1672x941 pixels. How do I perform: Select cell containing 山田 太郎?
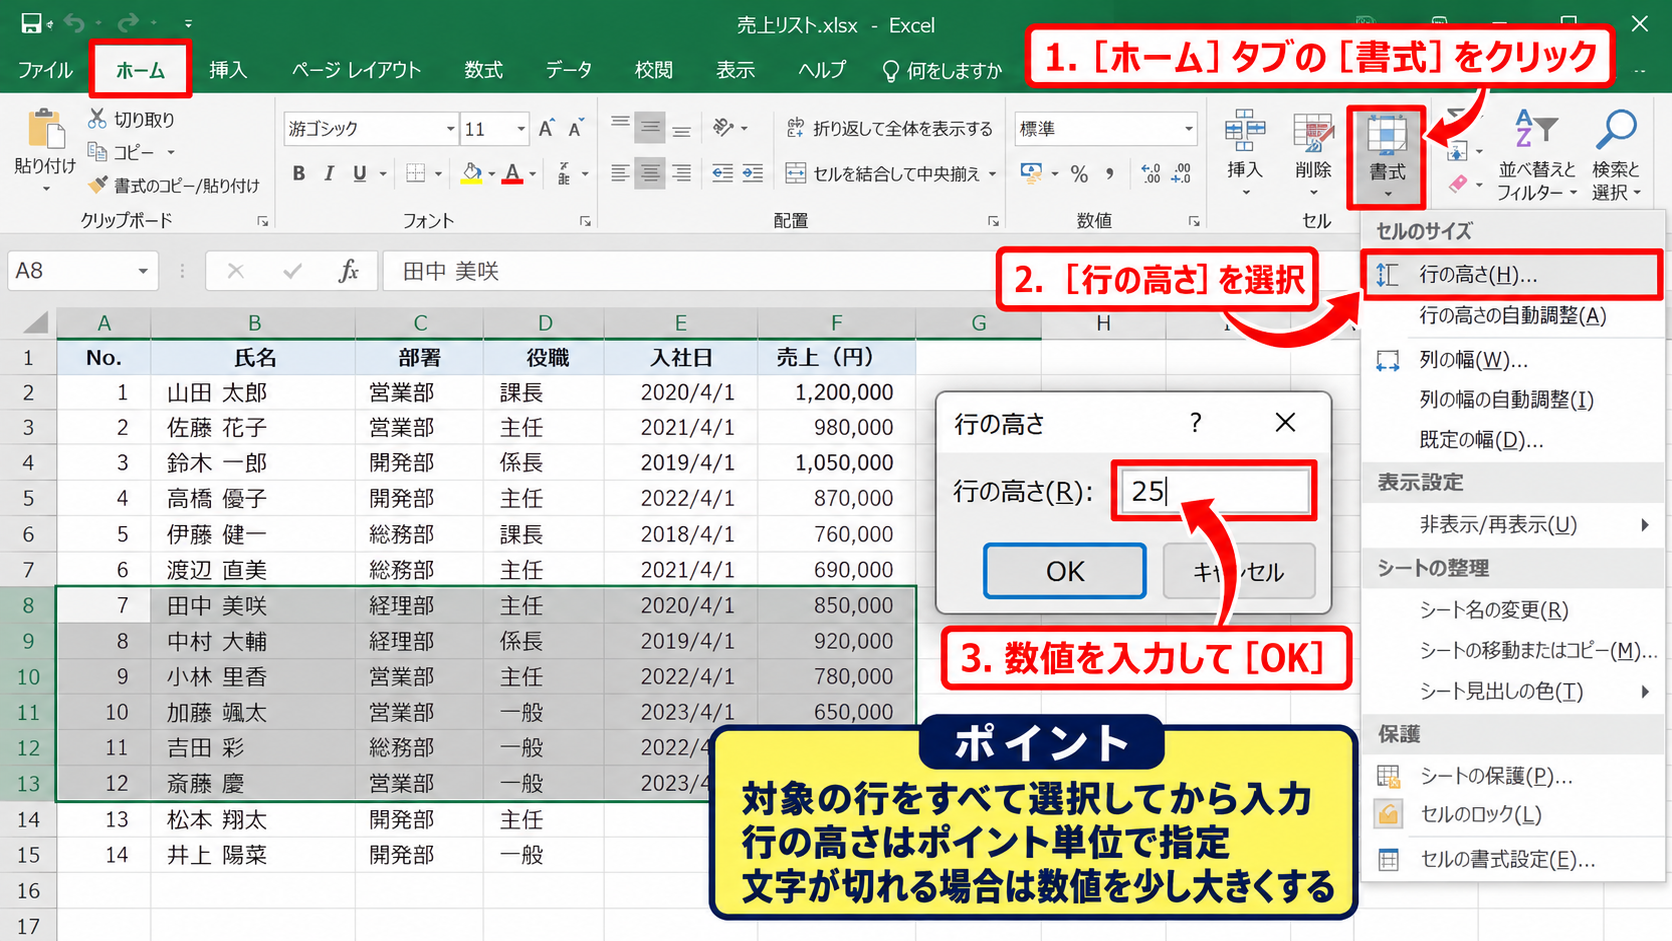click(x=253, y=392)
